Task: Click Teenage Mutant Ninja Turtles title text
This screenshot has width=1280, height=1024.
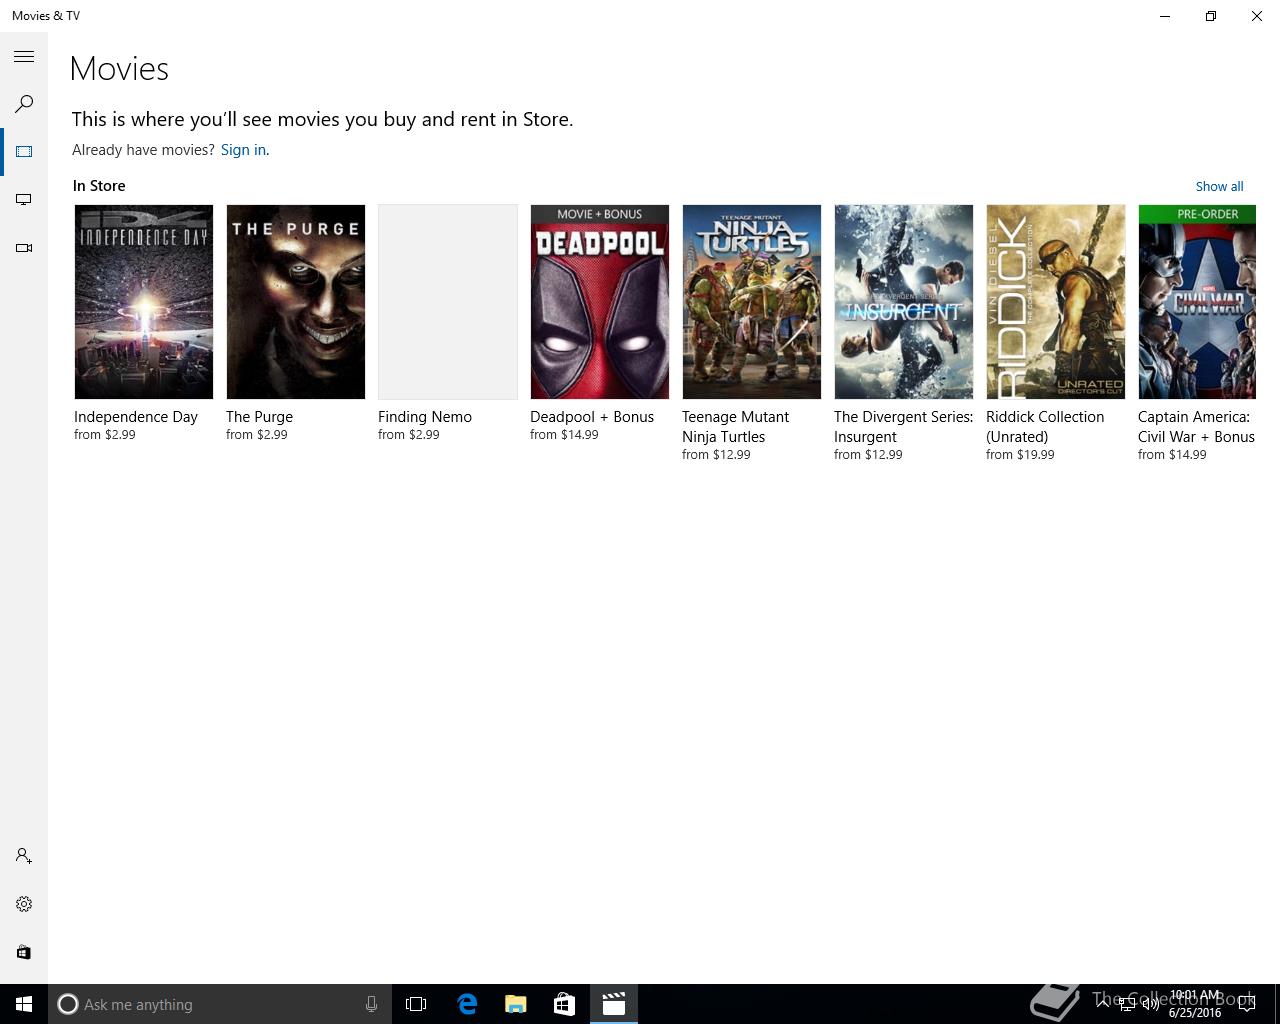Action: point(735,427)
